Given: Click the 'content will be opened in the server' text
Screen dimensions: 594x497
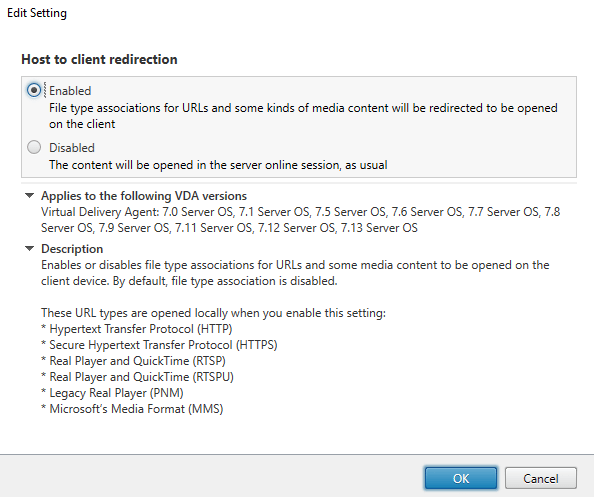Looking at the screenshot, I should (218, 165).
